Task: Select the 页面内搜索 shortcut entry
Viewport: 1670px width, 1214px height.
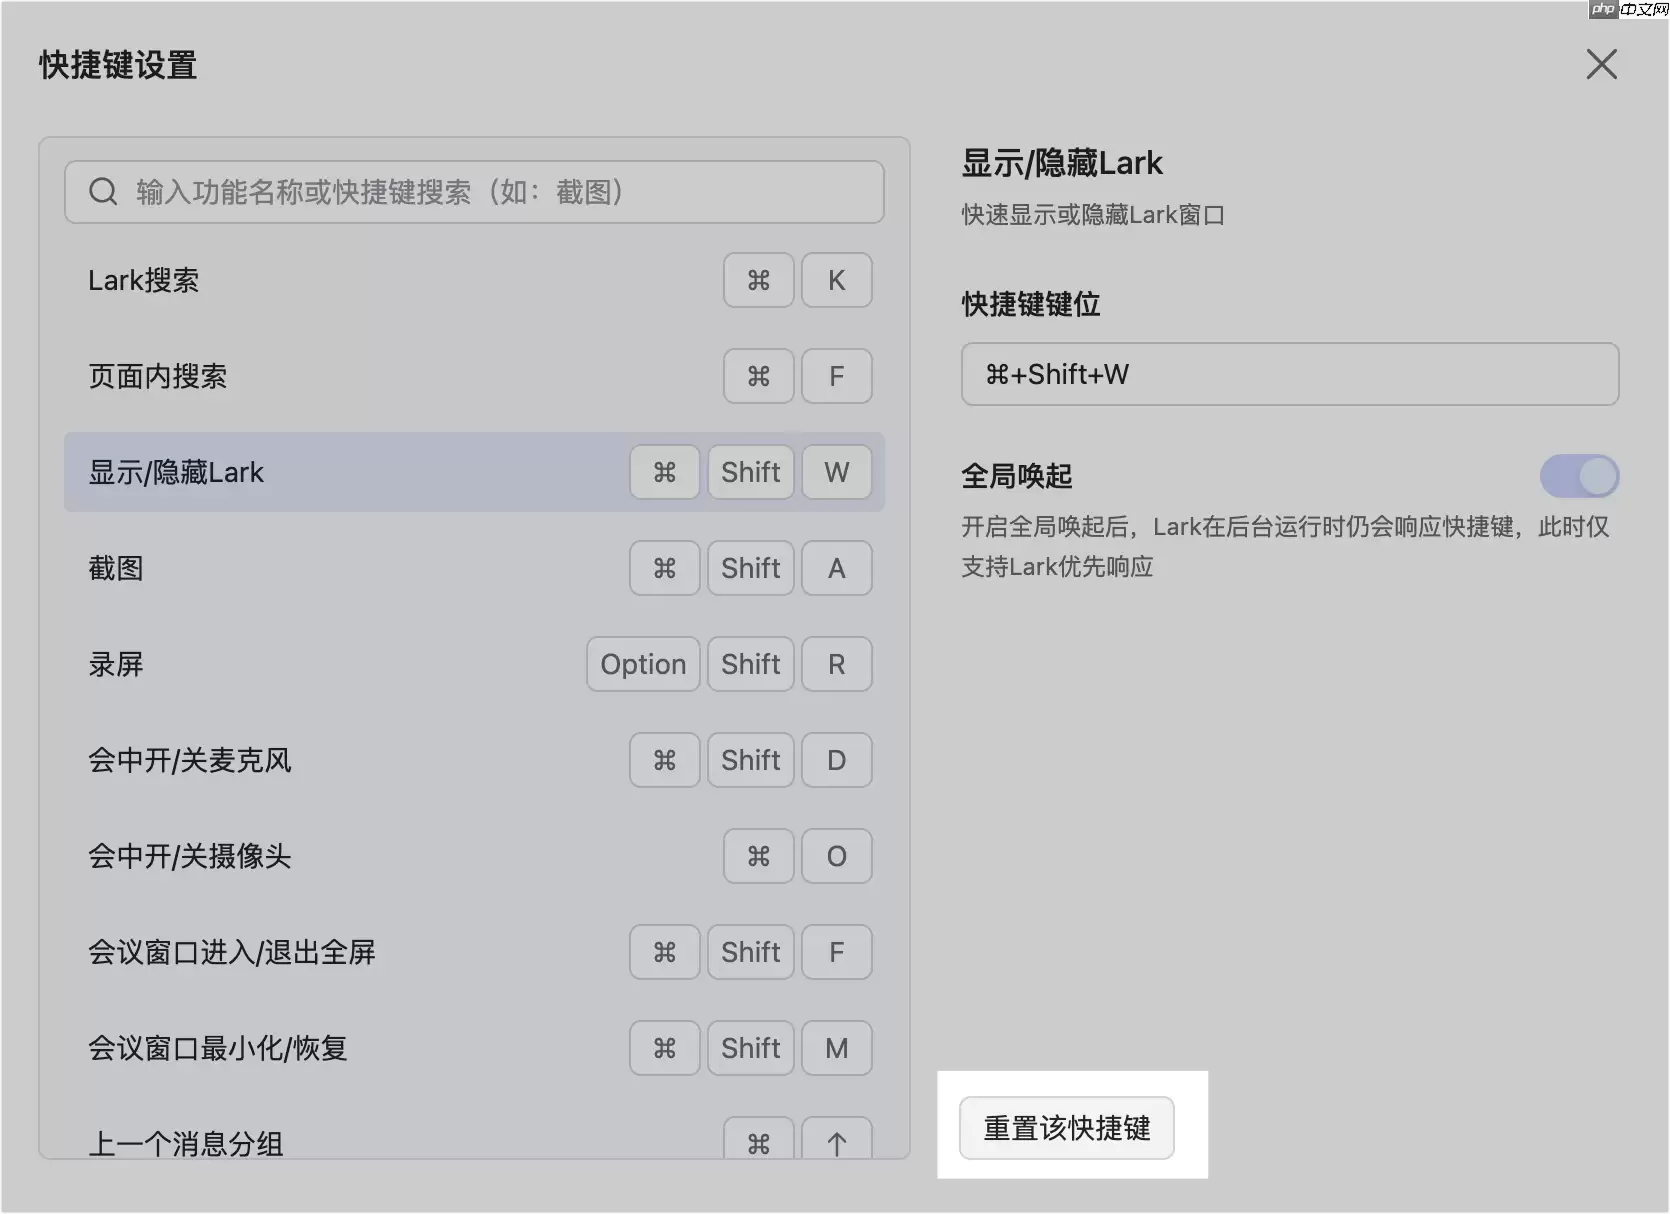Action: tap(300, 376)
